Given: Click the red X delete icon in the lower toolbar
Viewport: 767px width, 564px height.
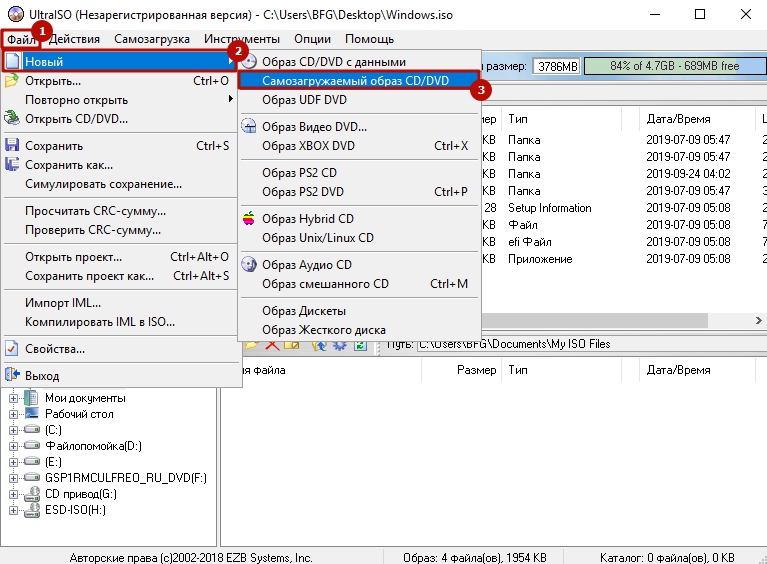Looking at the screenshot, I should 272,345.
